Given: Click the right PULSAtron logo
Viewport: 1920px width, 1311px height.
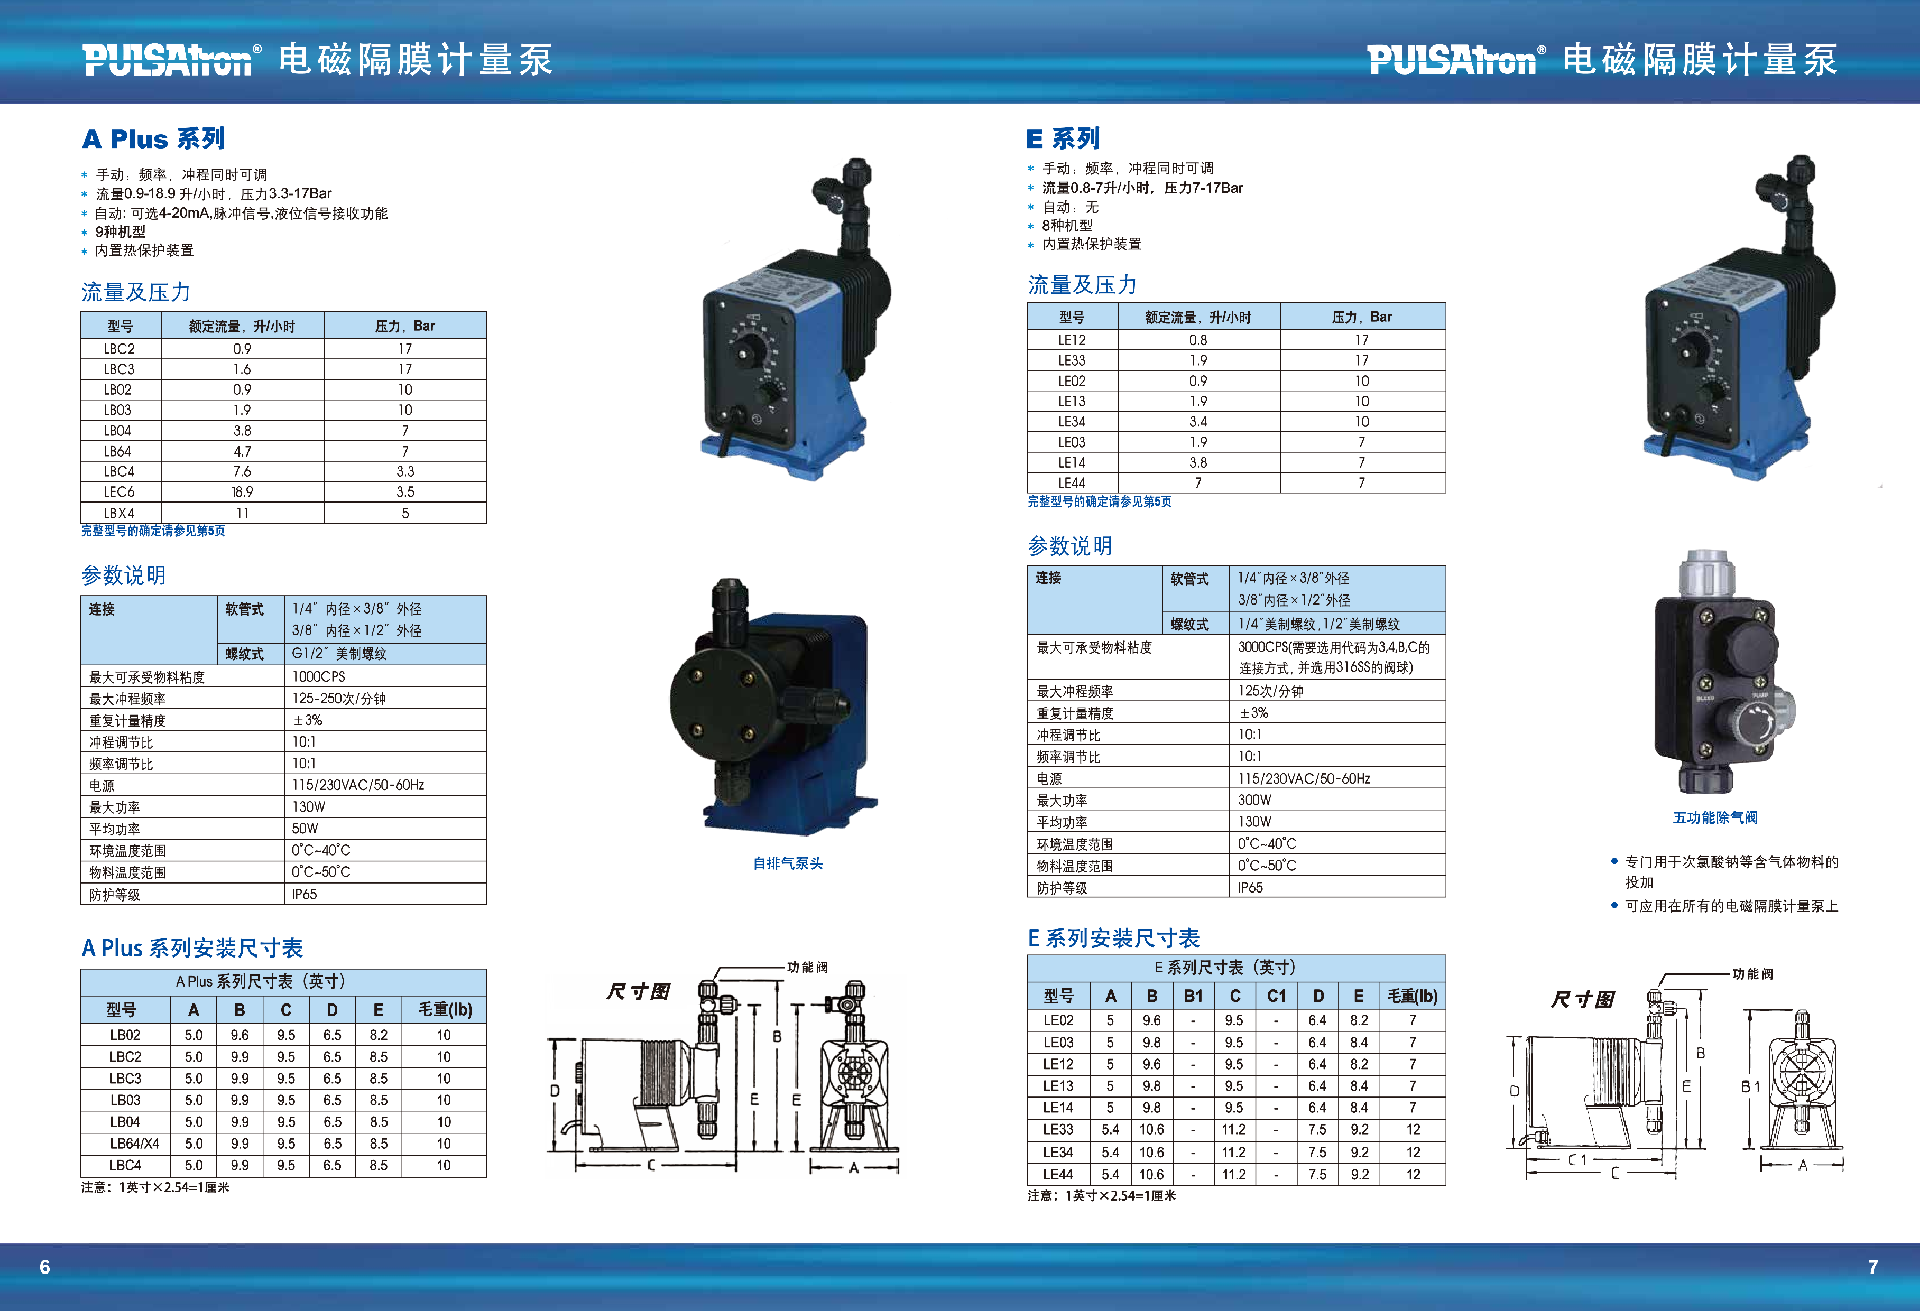Looking at the screenshot, I should pyautogui.click(x=1456, y=60).
